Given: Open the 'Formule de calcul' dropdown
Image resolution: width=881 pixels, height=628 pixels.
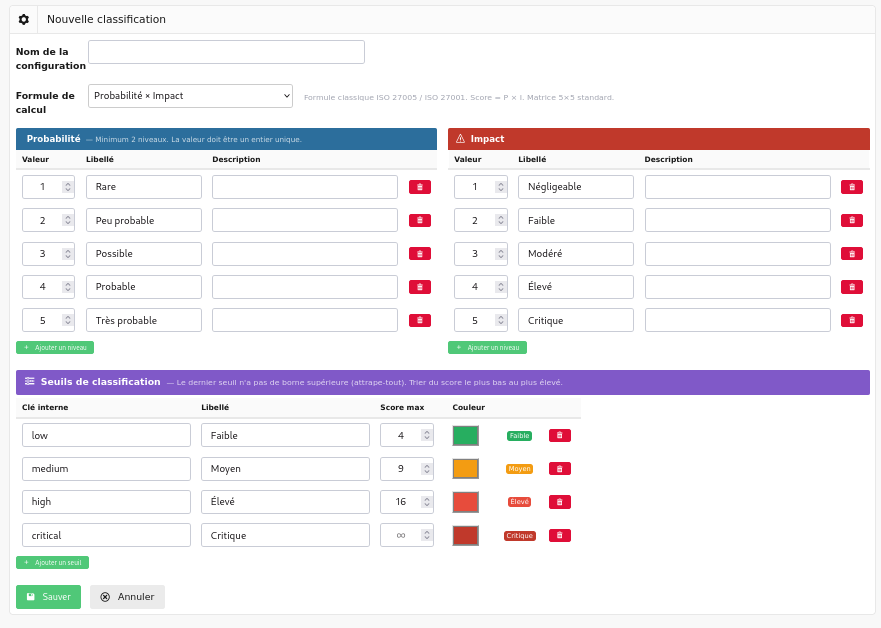Looking at the screenshot, I should (x=190, y=96).
